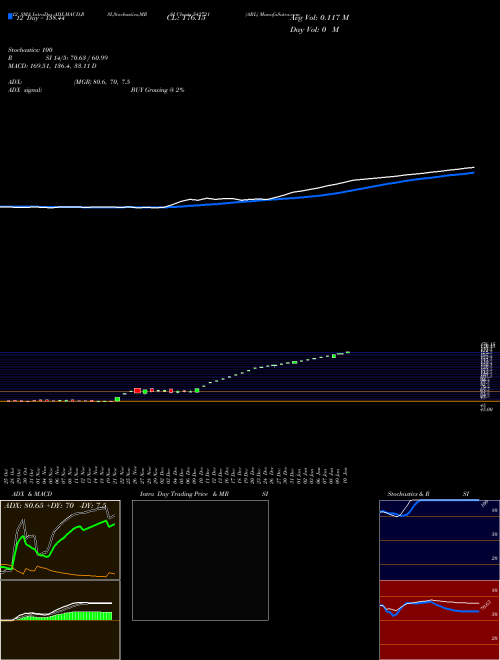Select the Stochastics: 100 value
Screen dimensions: 500x660
(x=30, y=50)
